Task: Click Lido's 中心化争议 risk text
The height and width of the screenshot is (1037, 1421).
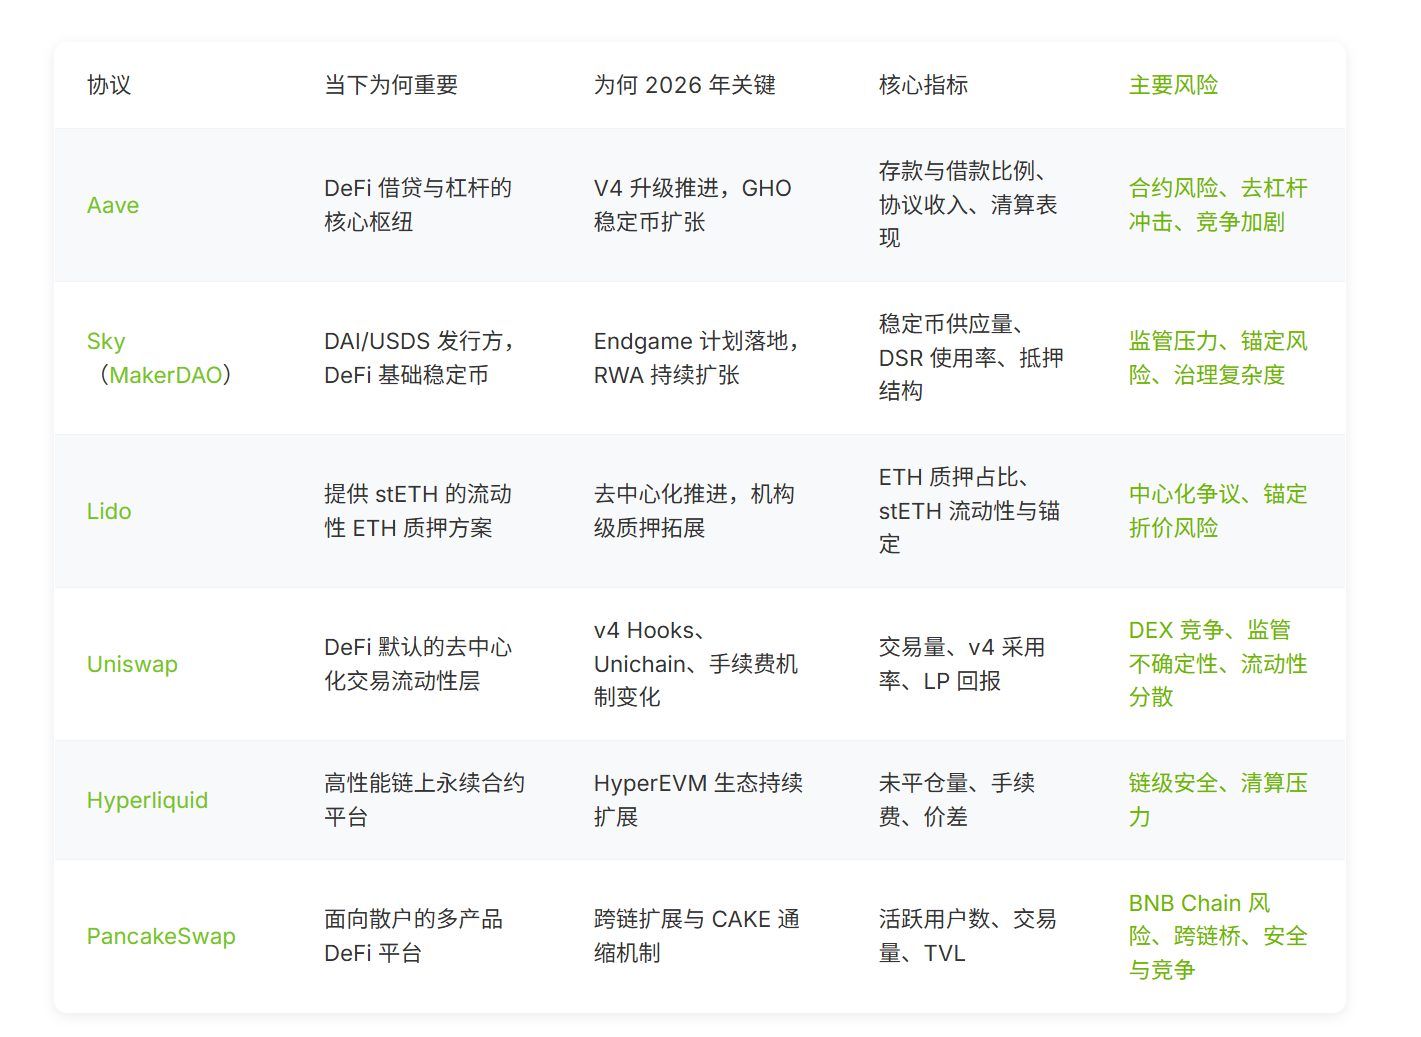Action: 1185,494
